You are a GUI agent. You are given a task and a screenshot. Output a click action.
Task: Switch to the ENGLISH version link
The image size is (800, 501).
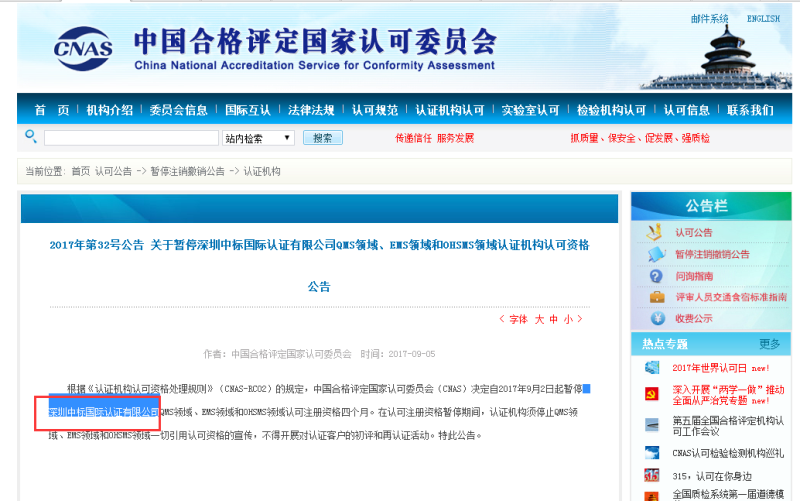[x=763, y=19]
